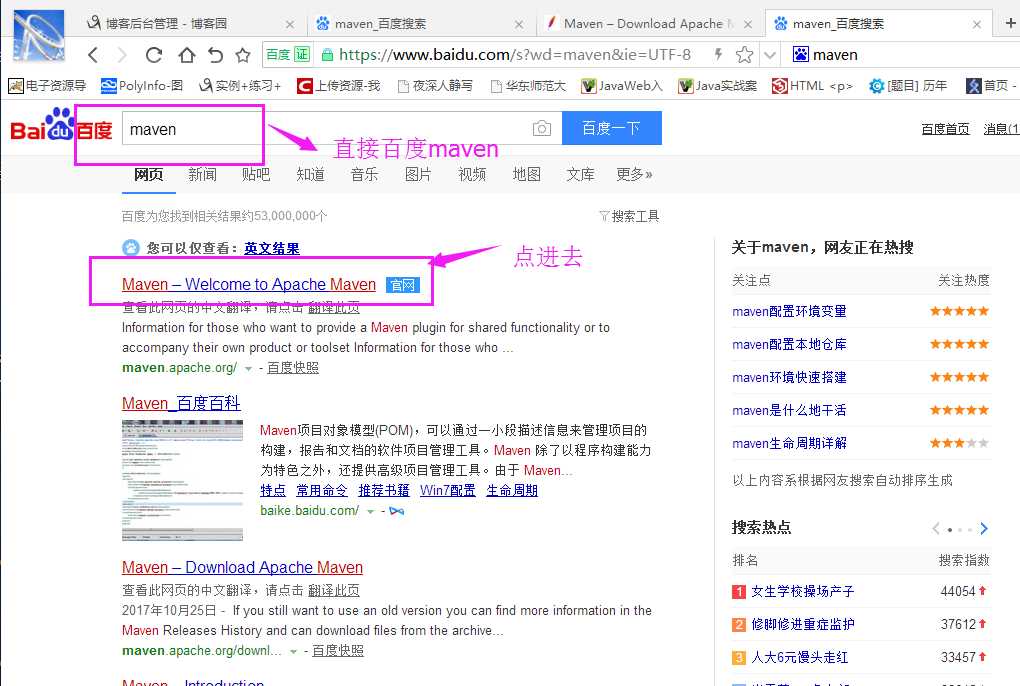This screenshot has width=1020, height=686.
Task: Click the Baidu logo
Action: (61, 126)
